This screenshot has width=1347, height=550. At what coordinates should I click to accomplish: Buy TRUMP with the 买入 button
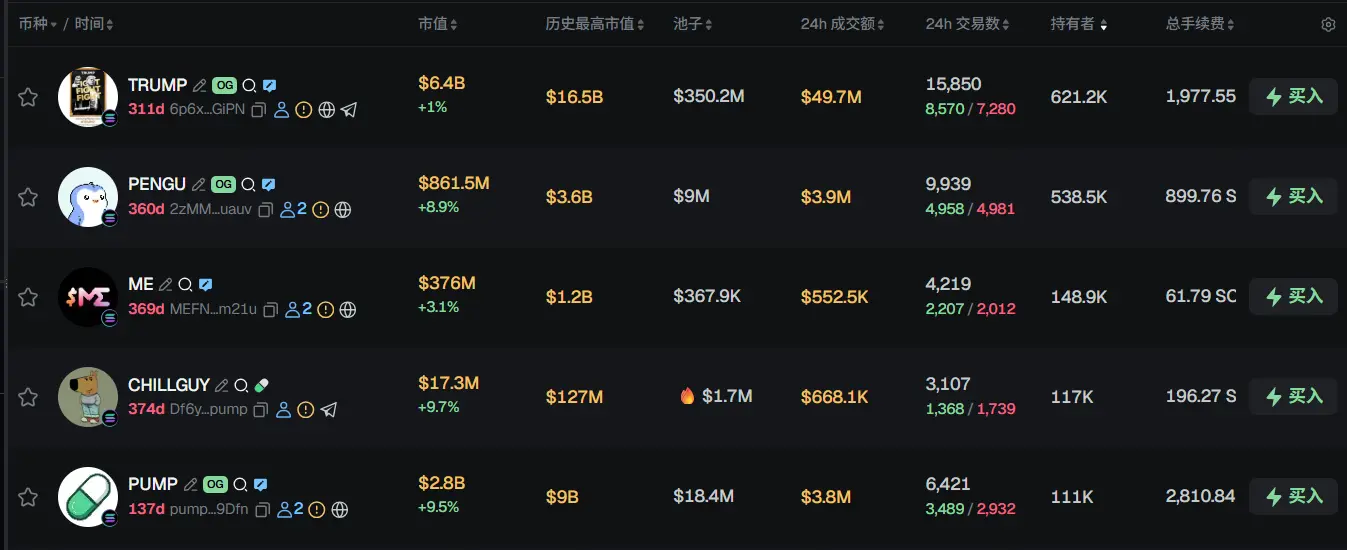coord(1294,97)
